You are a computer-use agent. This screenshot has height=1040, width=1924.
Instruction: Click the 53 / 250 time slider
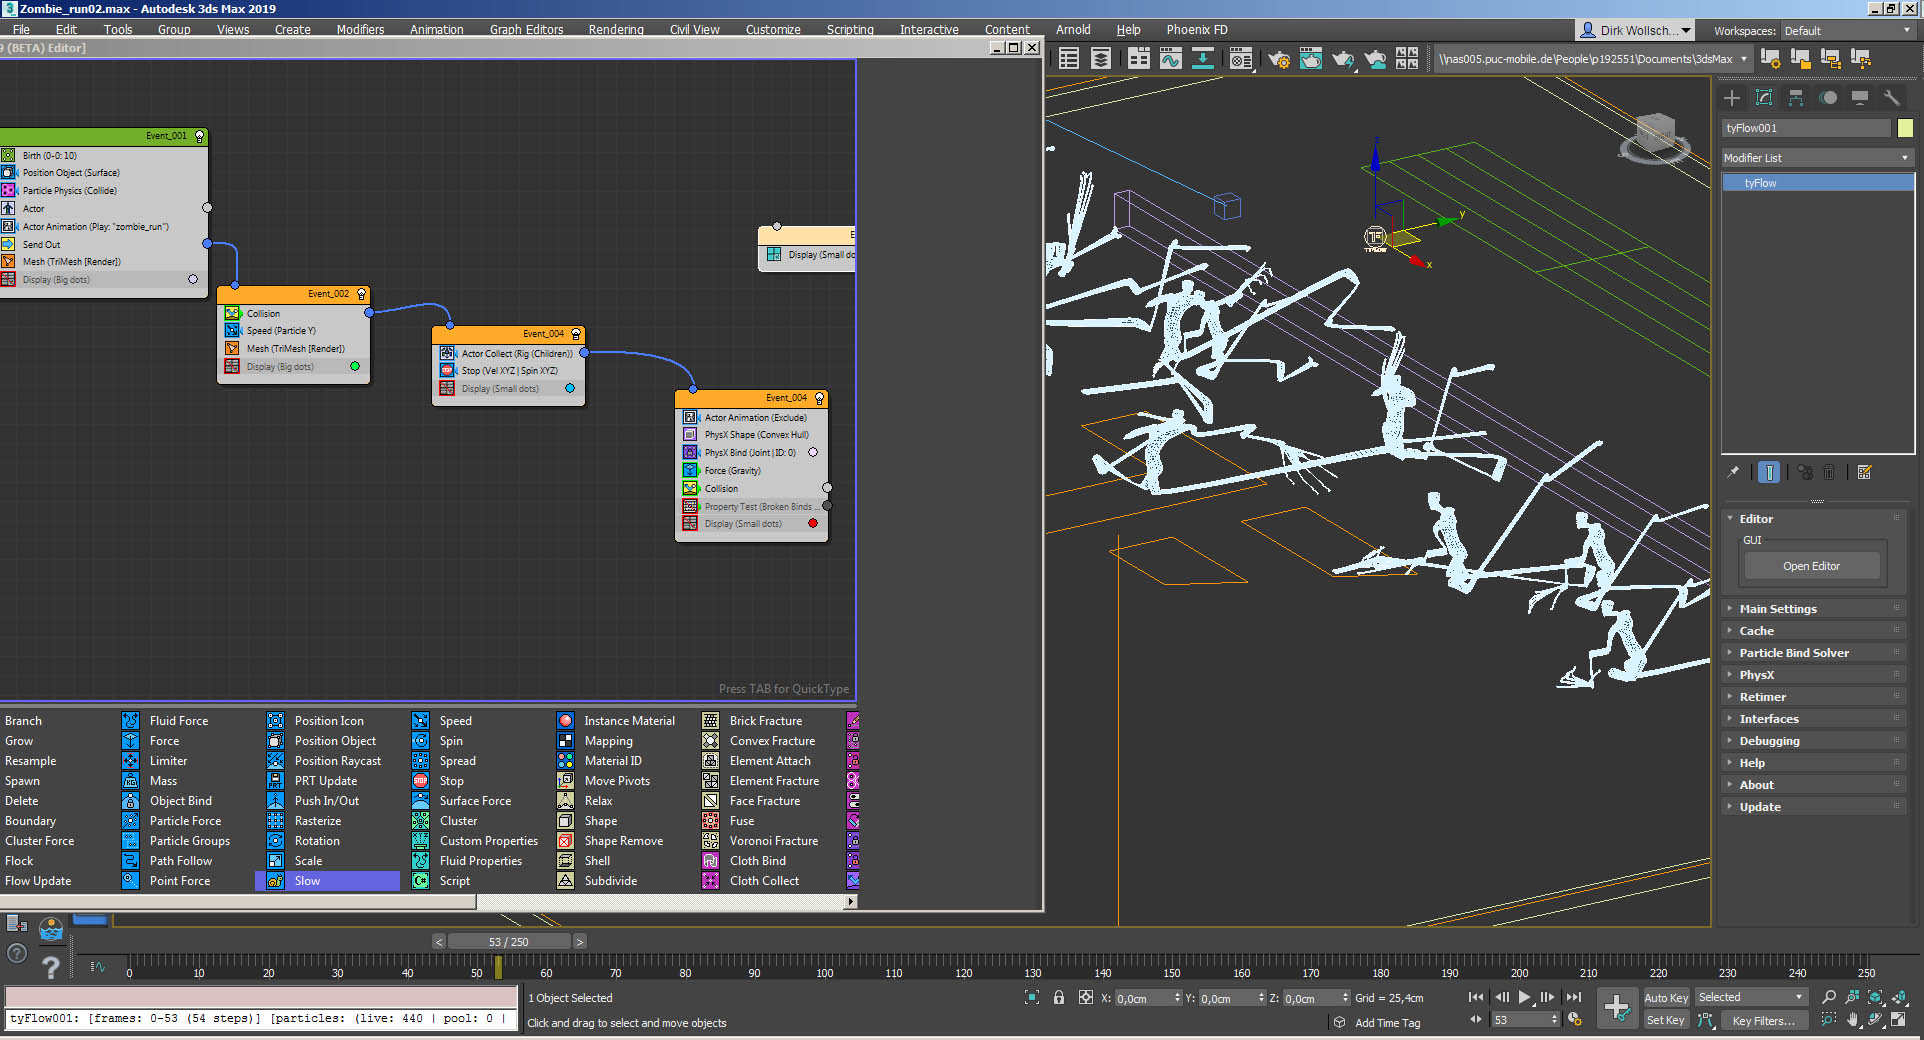click(509, 942)
